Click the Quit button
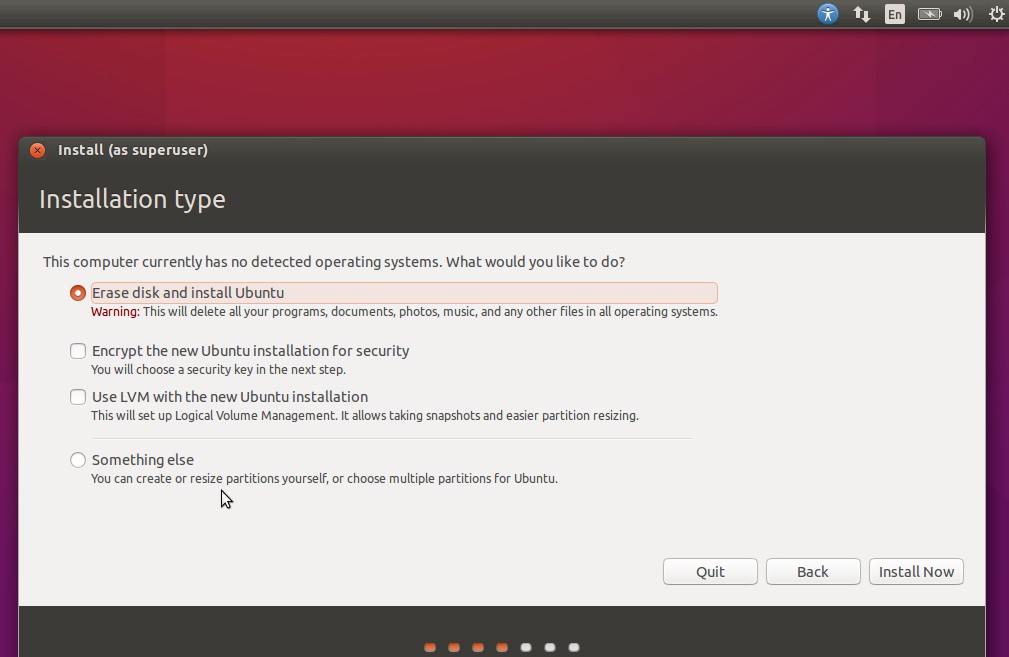Viewport: 1009px width, 657px height. [710, 571]
